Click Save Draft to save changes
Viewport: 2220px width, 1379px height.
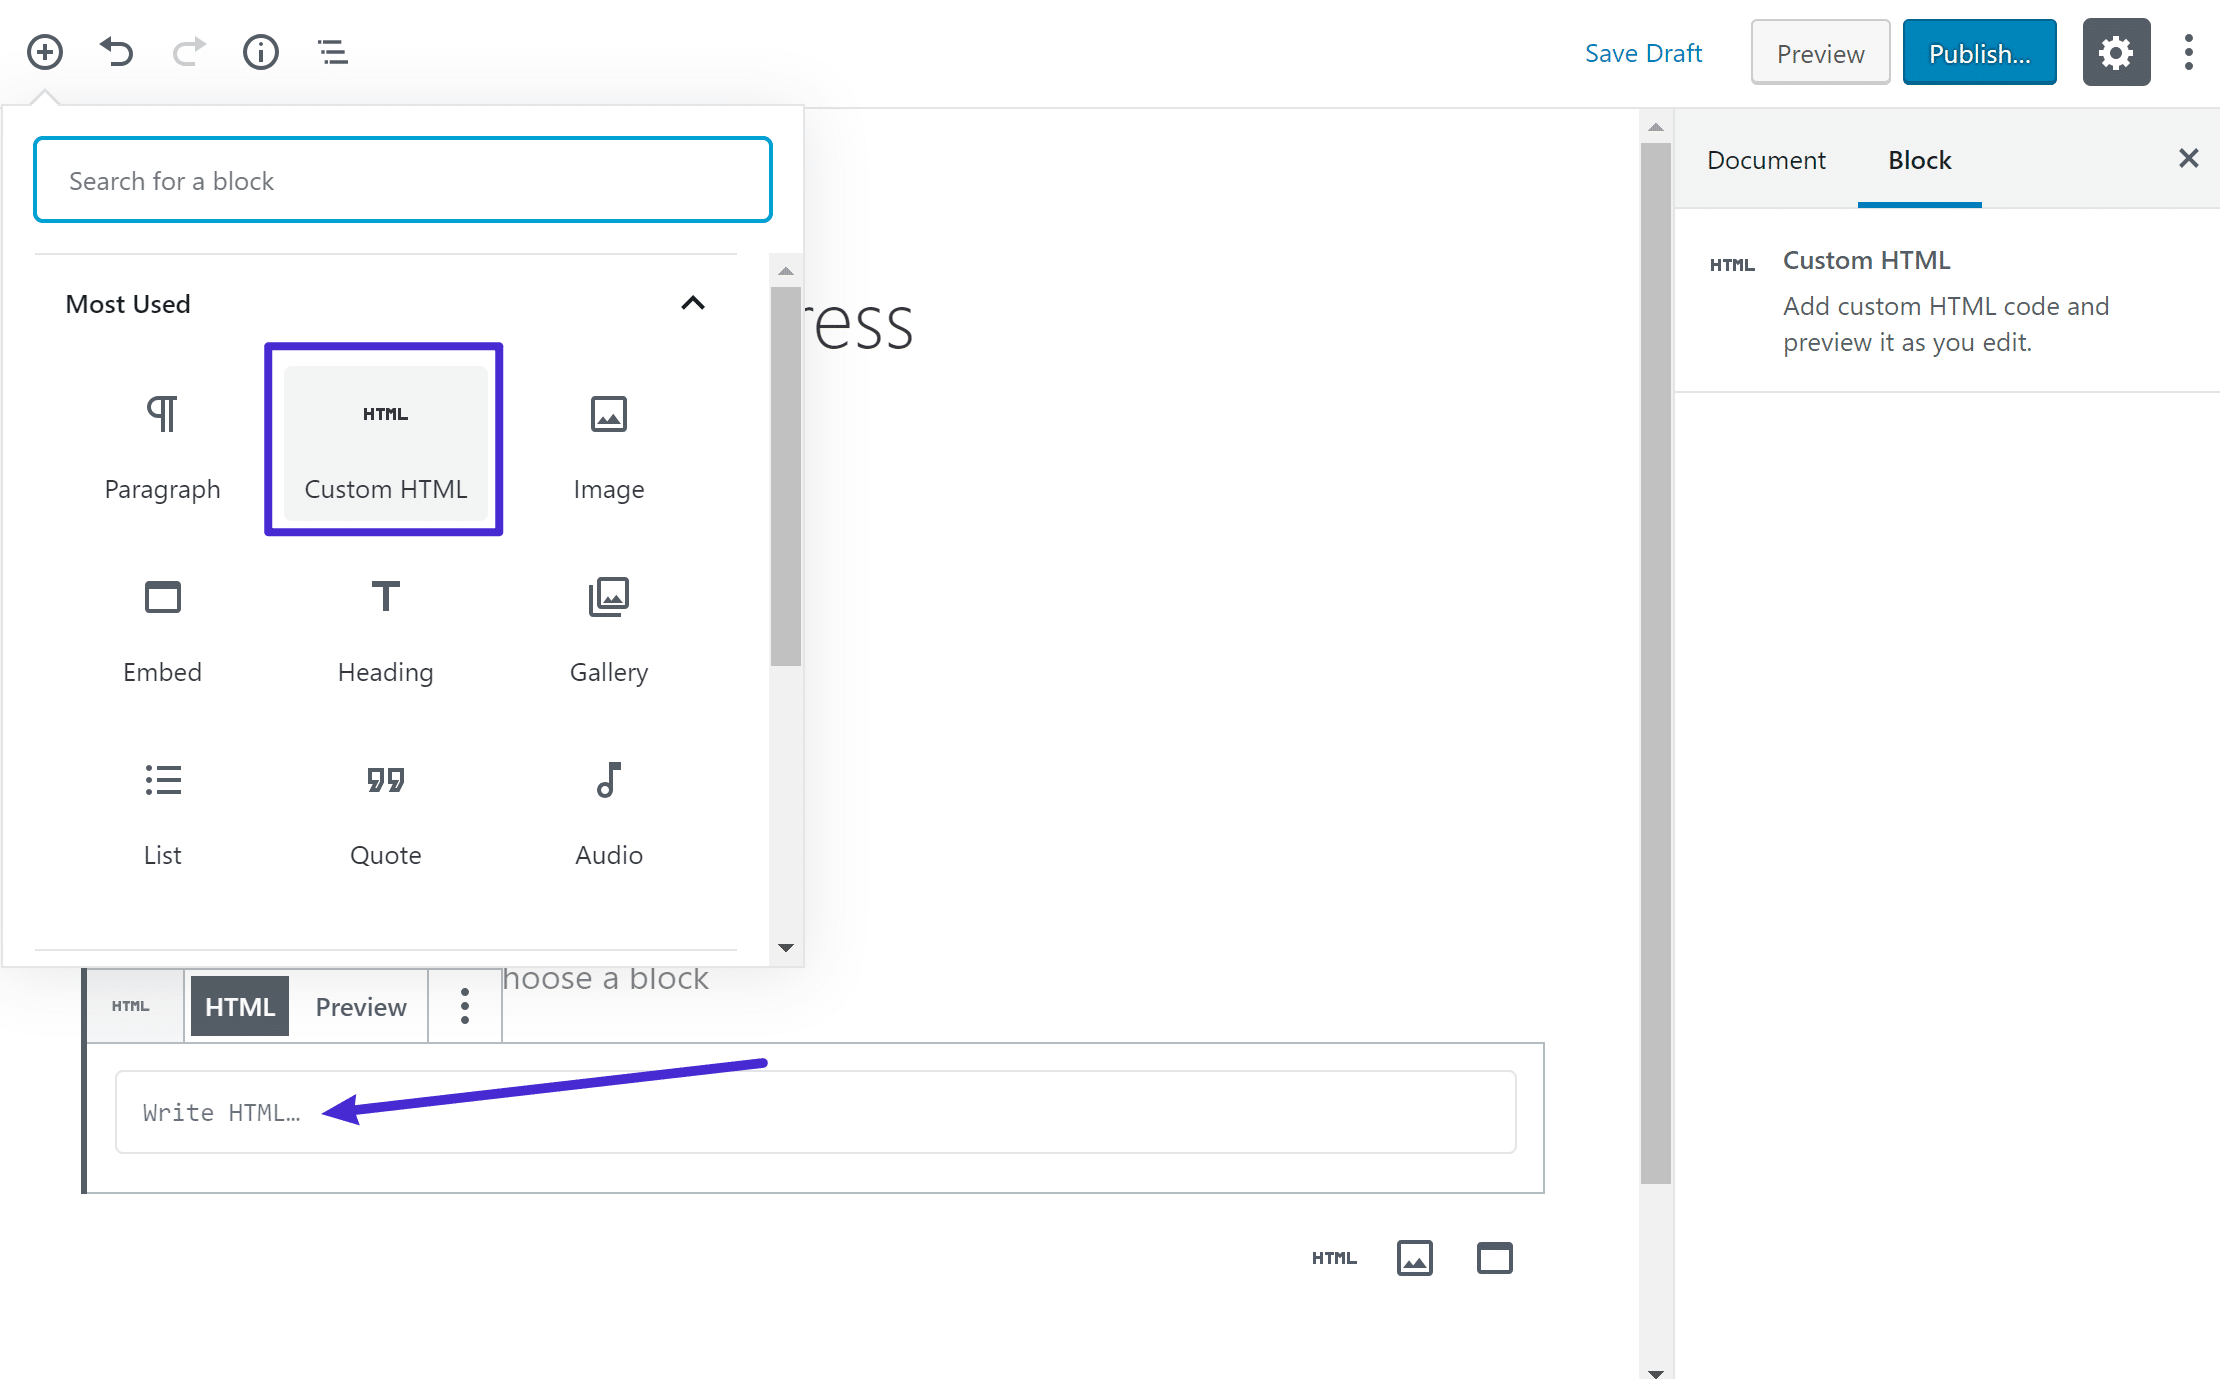pyautogui.click(x=1644, y=52)
